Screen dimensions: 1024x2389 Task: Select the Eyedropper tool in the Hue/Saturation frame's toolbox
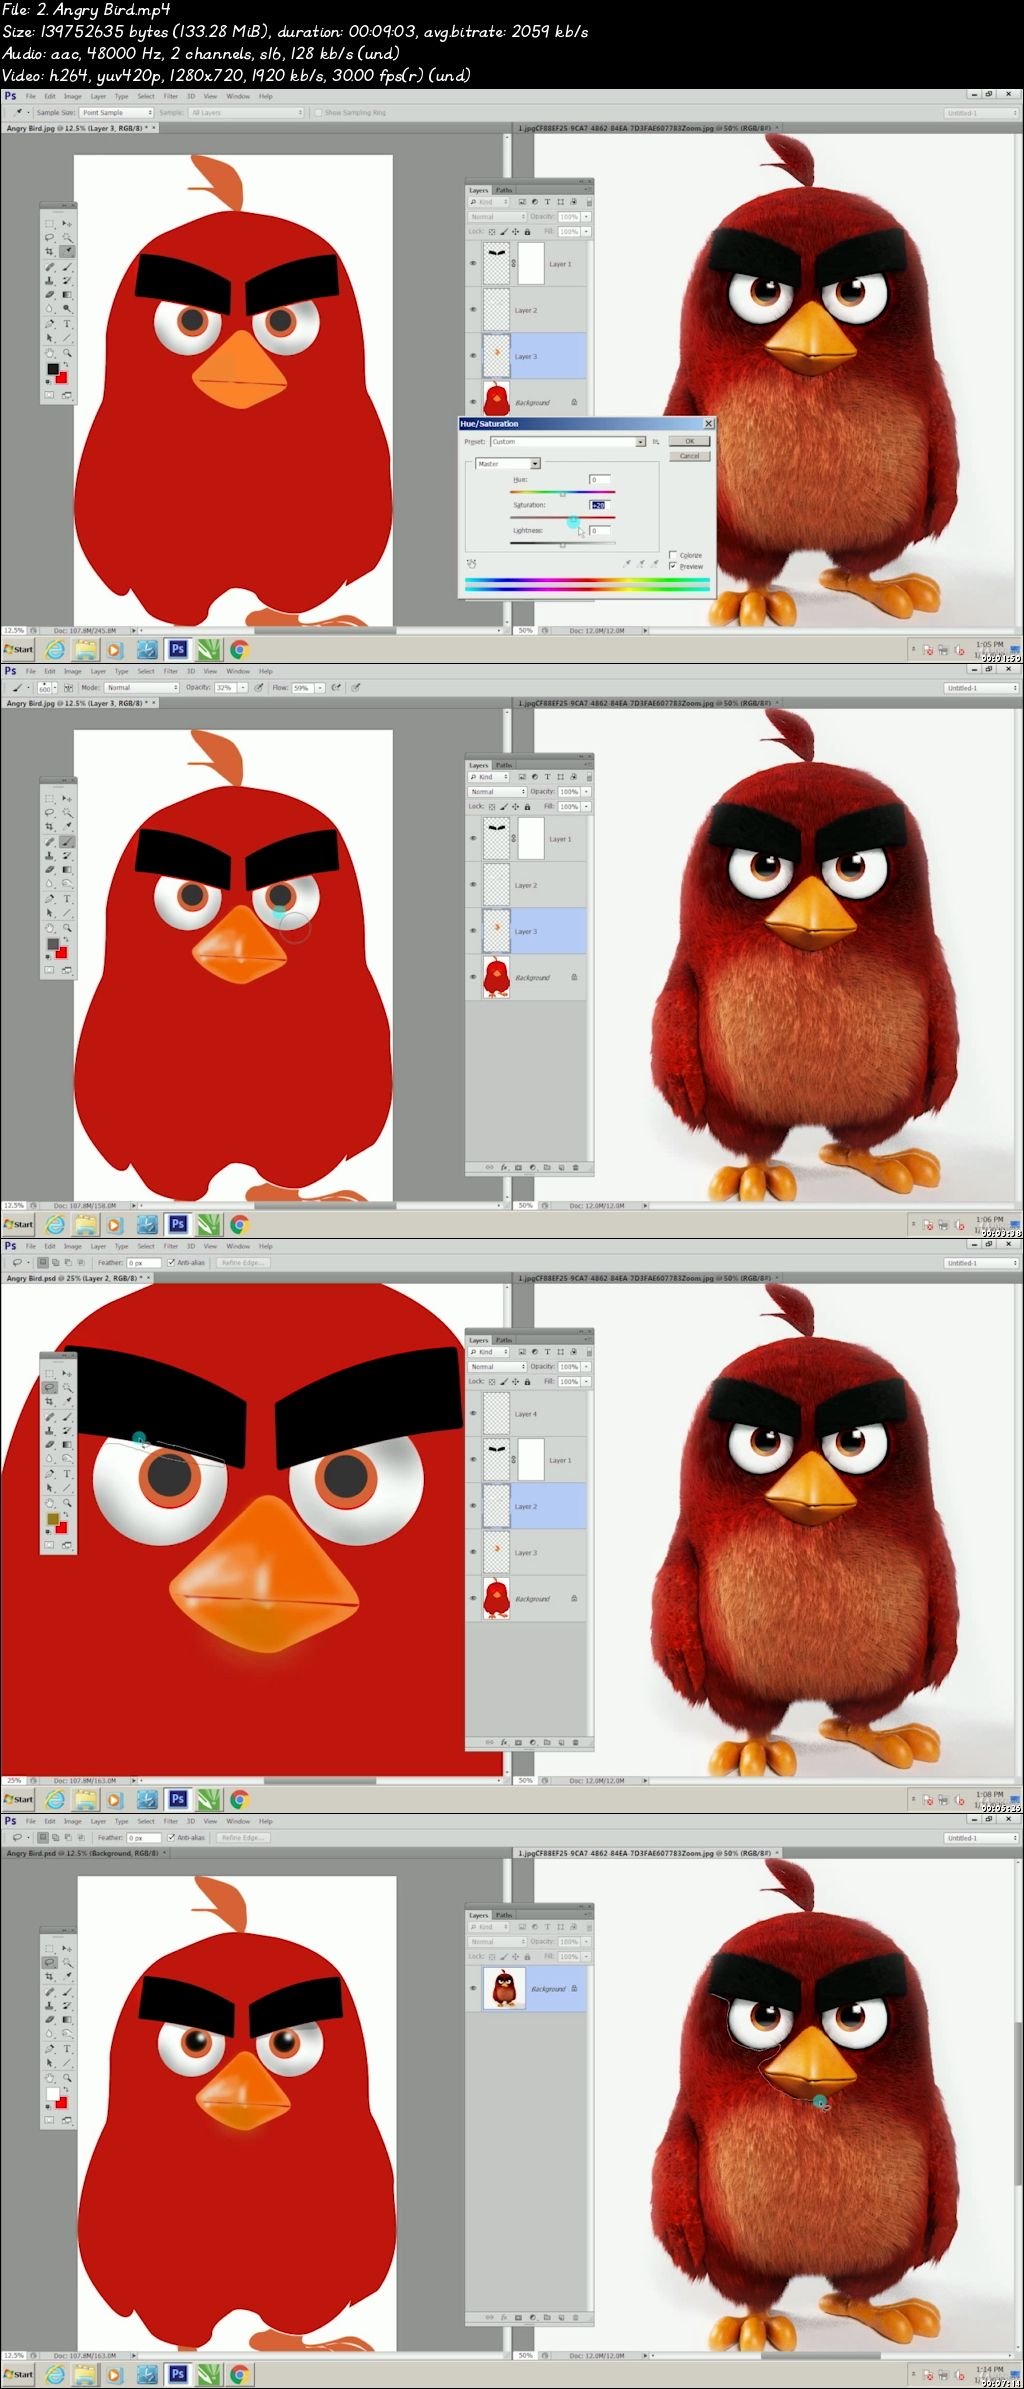67,252
